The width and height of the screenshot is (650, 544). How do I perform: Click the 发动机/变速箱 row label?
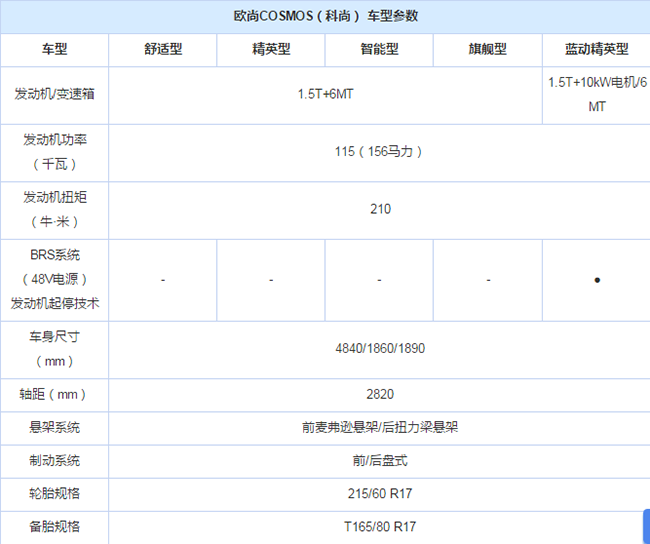click(54, 94)
